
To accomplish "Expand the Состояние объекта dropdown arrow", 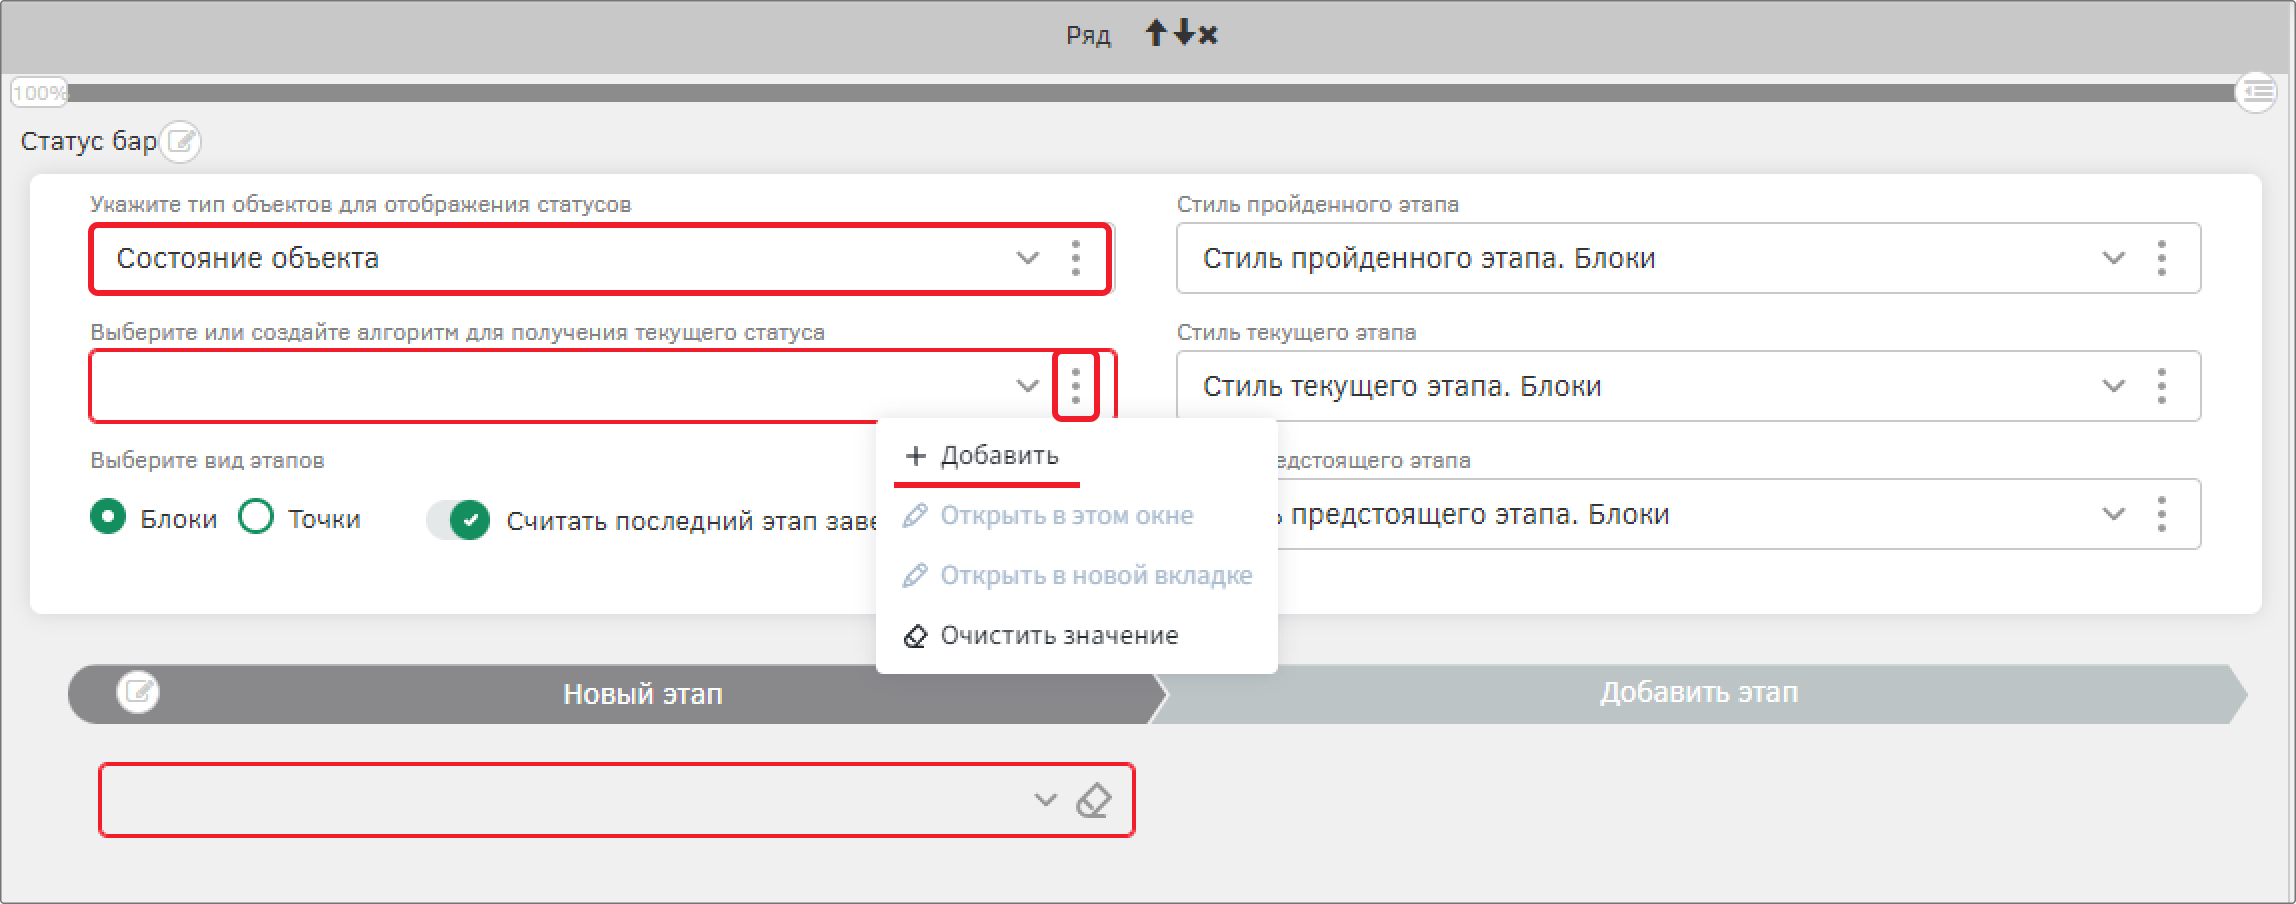I will [1028, 258].
